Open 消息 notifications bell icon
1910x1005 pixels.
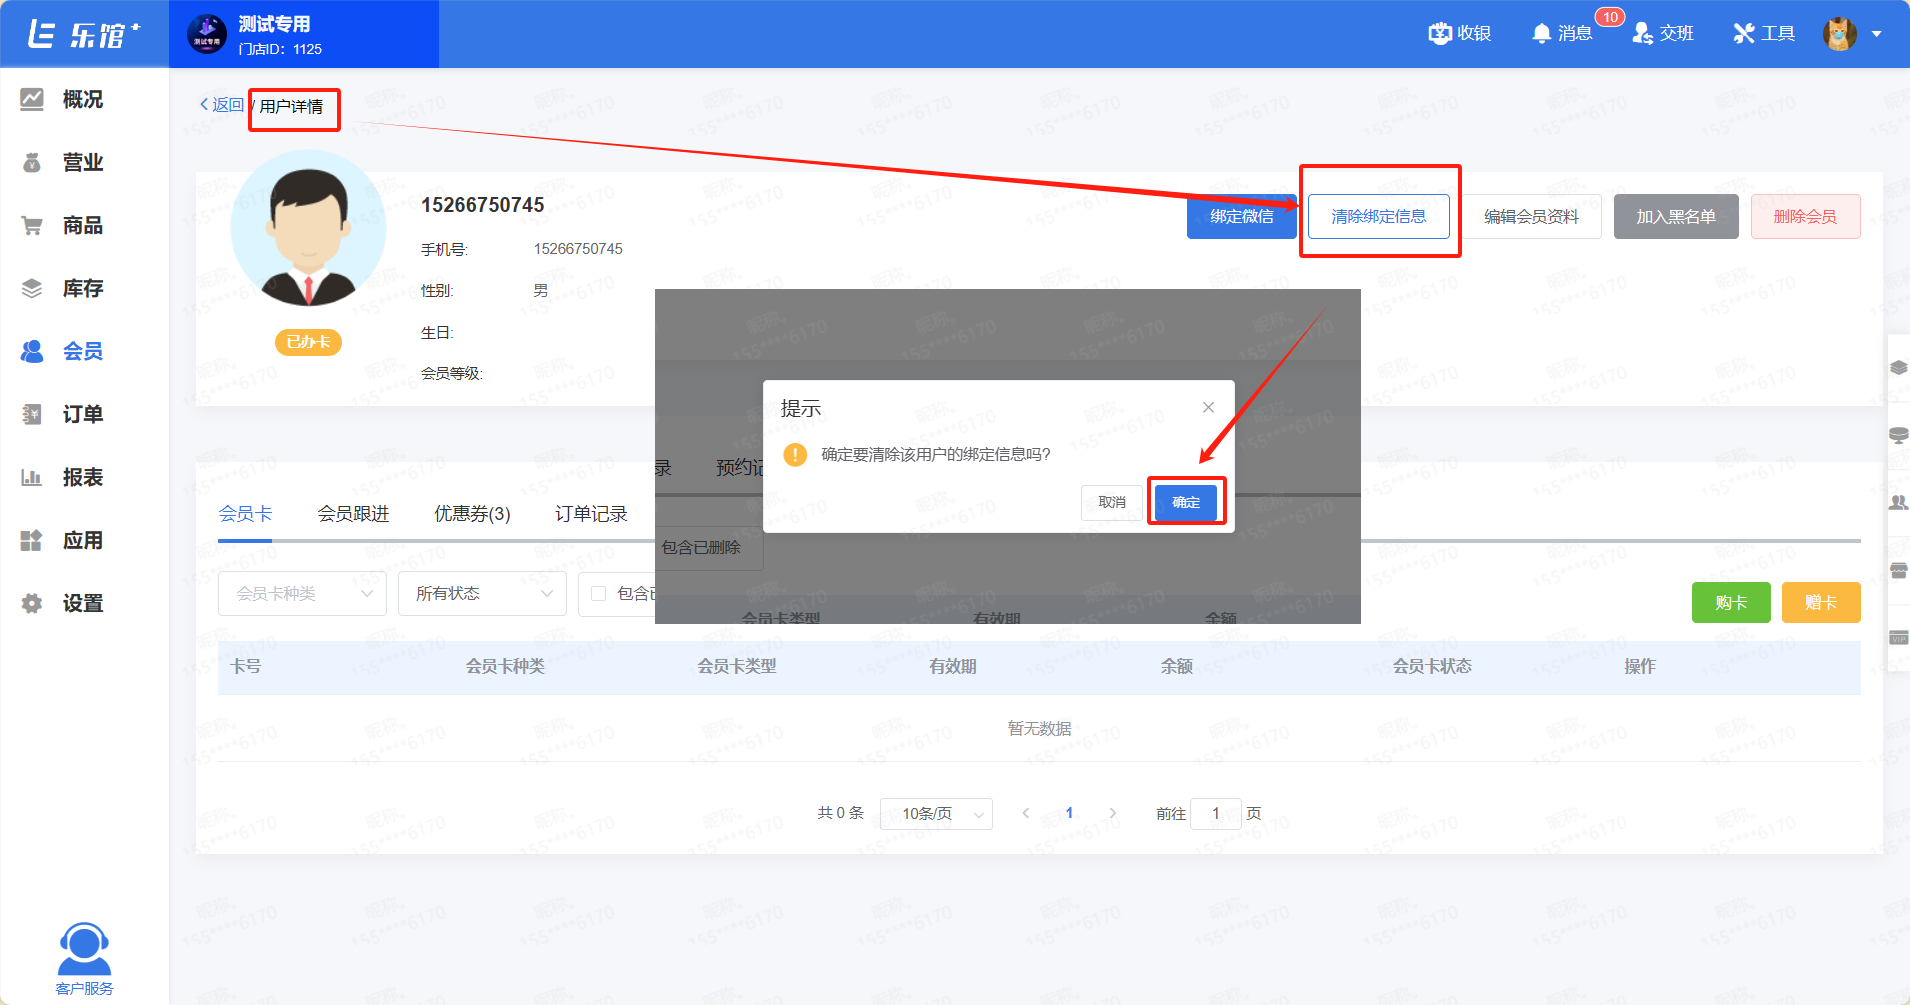pos(1541,34)
